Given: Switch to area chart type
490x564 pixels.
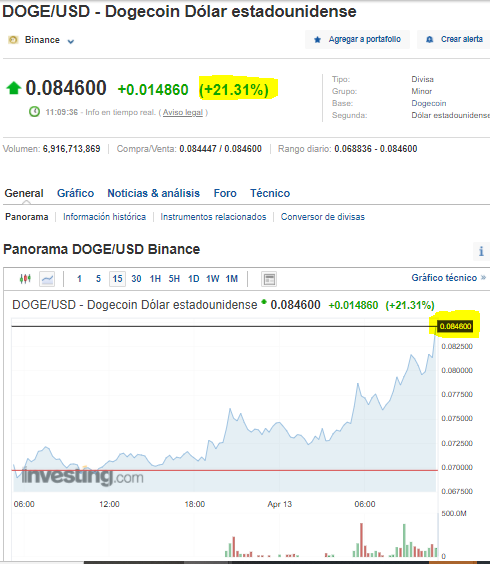Looking at the screenshot, I should tap(47, 279).
